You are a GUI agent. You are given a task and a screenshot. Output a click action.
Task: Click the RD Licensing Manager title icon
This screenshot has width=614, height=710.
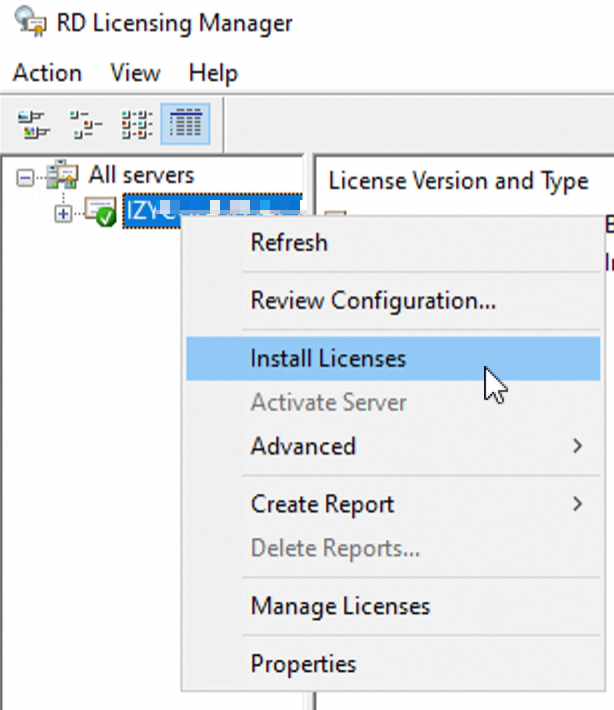point(30,22)
